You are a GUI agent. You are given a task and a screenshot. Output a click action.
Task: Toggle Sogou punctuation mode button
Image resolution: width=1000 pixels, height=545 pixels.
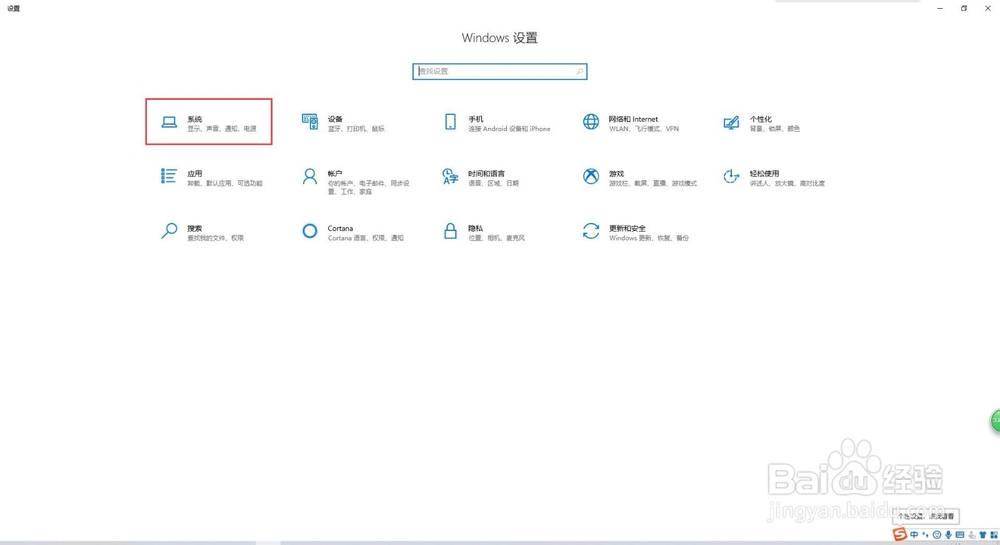point(925,534)
